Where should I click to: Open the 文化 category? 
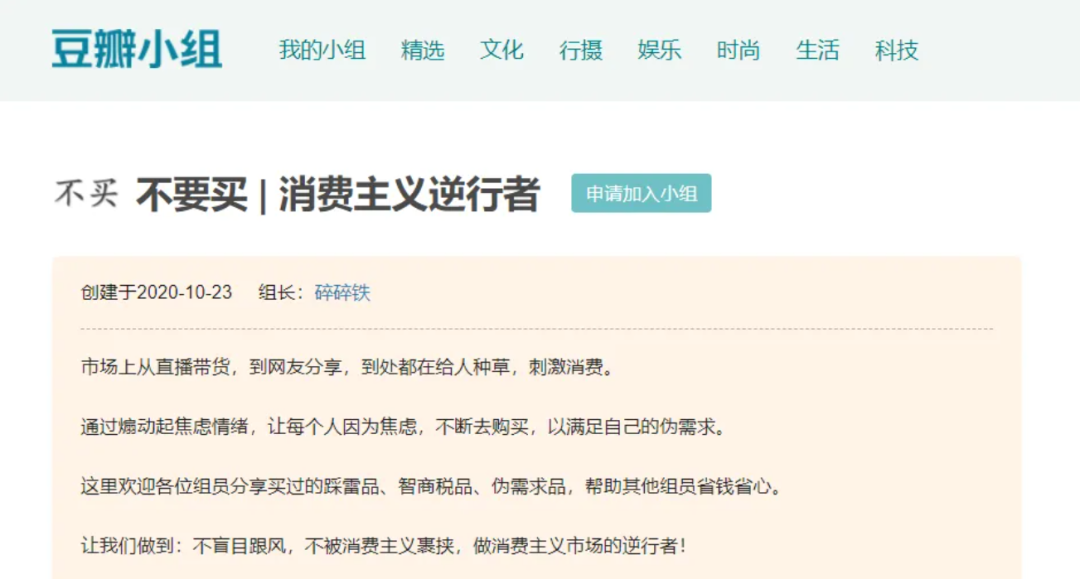pyautogui.click(x=501, y=50)
